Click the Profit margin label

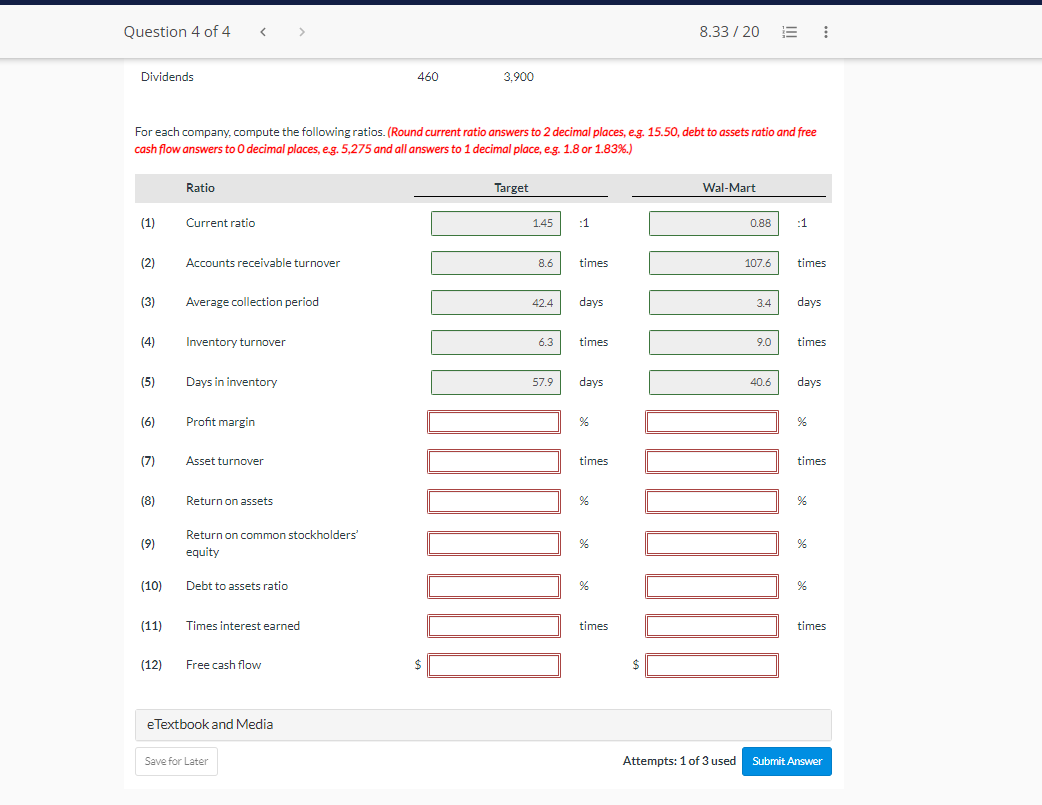[x=221, y=422]
